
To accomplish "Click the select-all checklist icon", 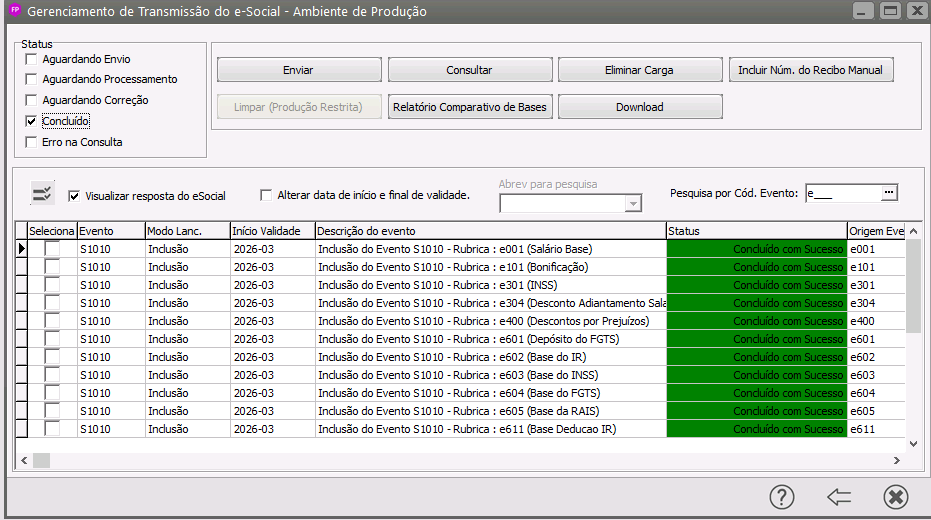I will coord(43,193).
